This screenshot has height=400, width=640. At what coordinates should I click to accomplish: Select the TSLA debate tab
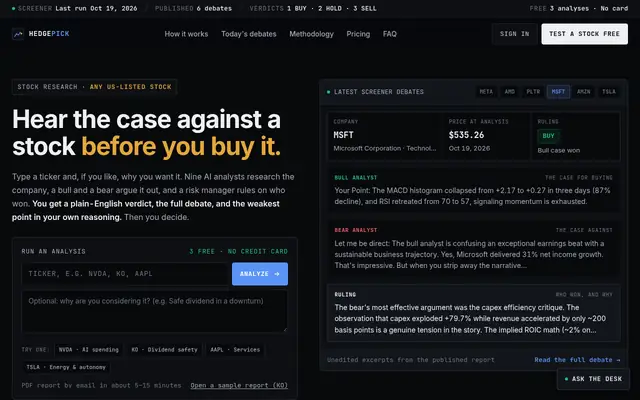pyautogui.click(x=609, y=91)
